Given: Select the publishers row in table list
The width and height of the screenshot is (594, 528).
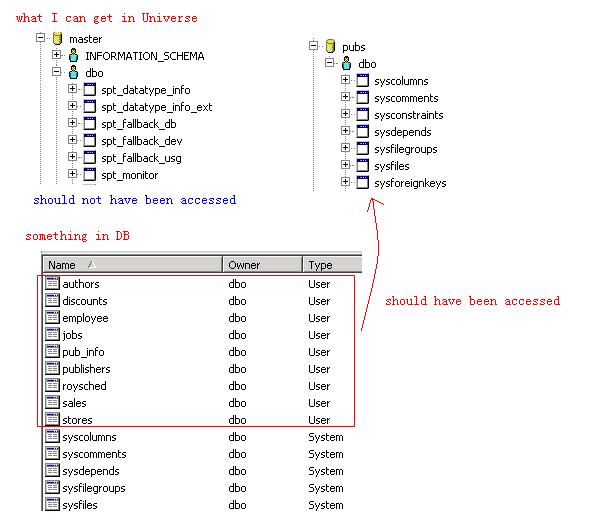Looking at the screenshot, I should pyautogui.click(x=197, y=369).
